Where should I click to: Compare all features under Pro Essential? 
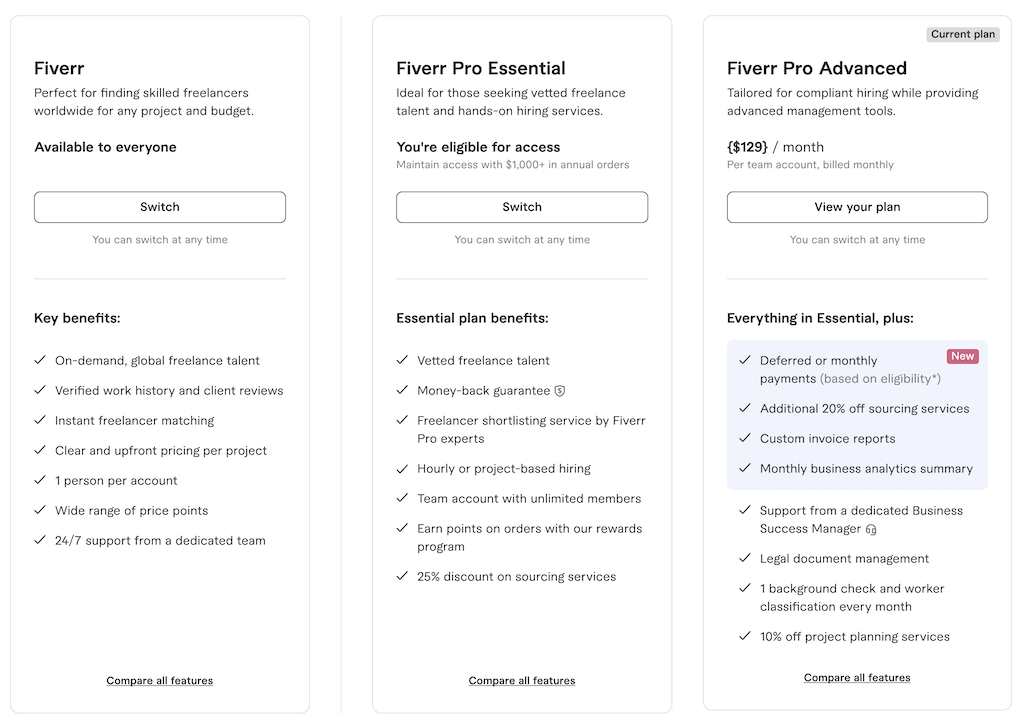522,681
